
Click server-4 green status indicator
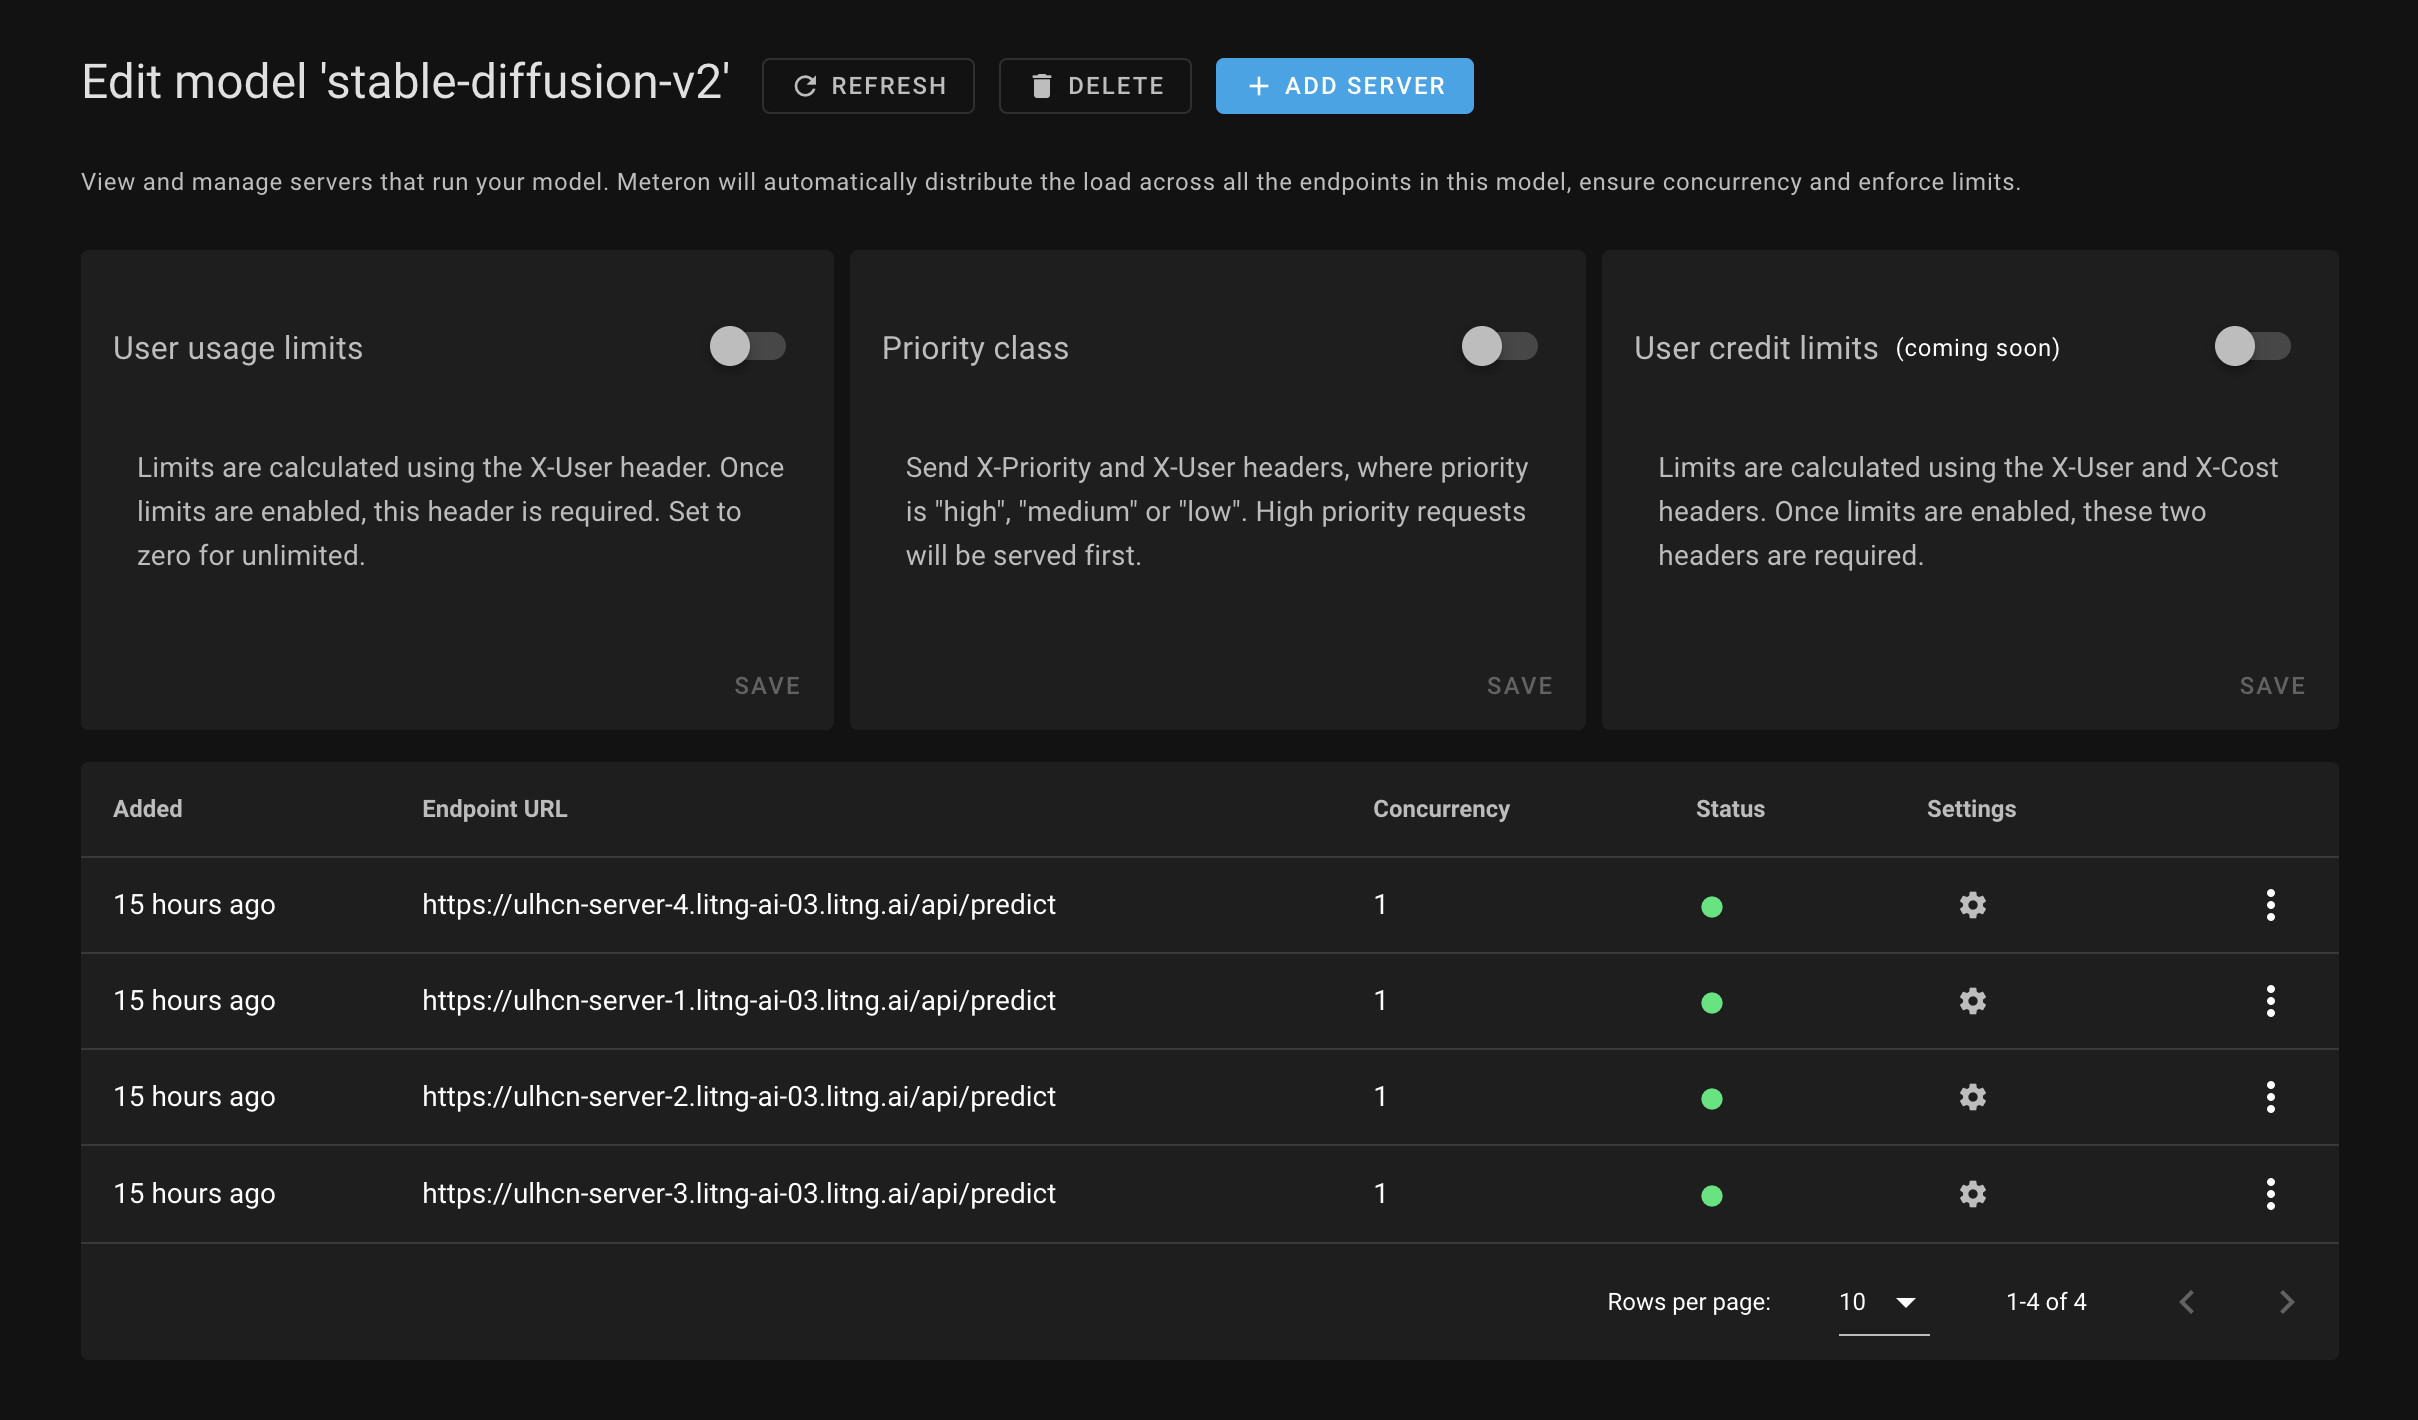coord(1711,907)
